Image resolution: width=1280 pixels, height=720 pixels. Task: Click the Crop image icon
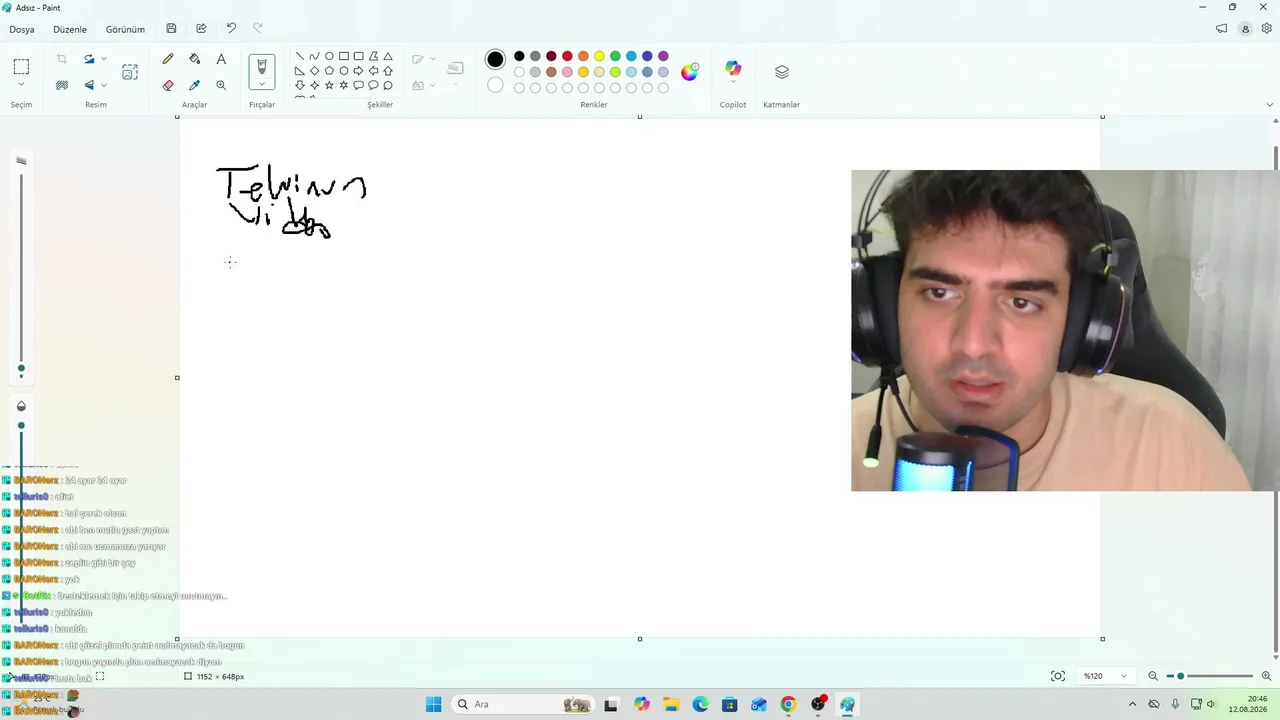[x=62, y=59]
